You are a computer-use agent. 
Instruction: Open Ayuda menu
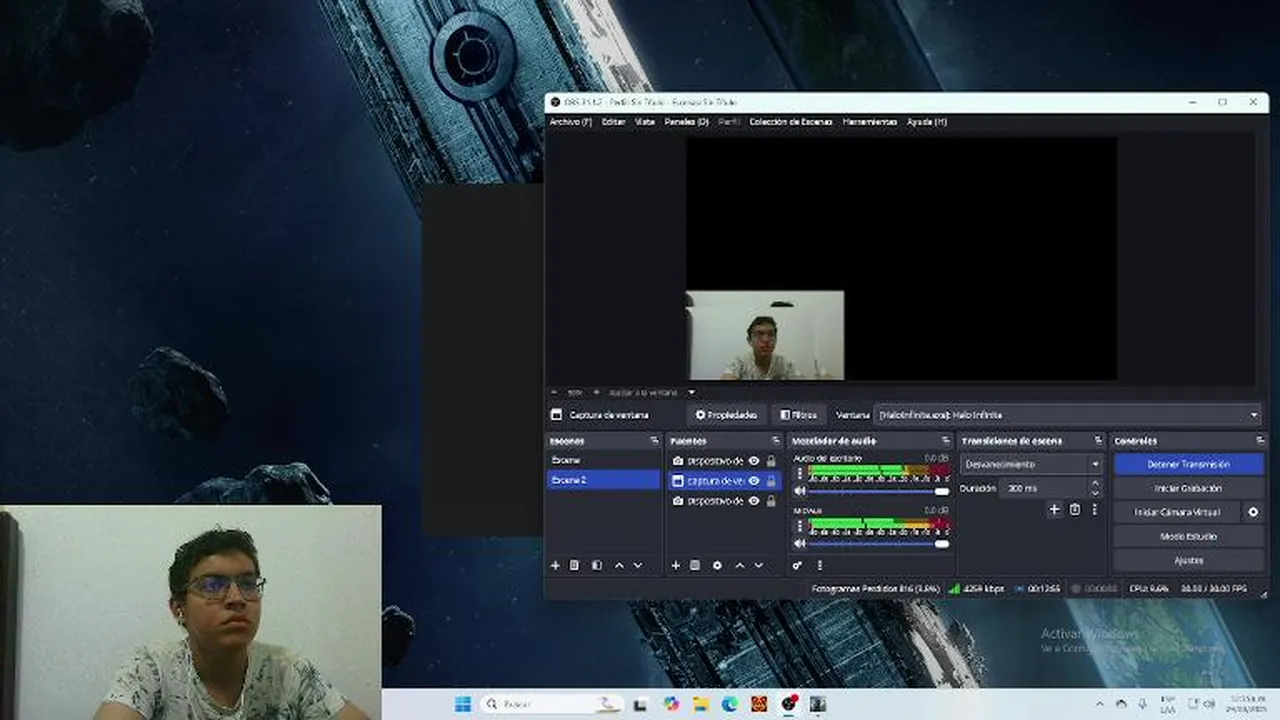coord(927,122)
